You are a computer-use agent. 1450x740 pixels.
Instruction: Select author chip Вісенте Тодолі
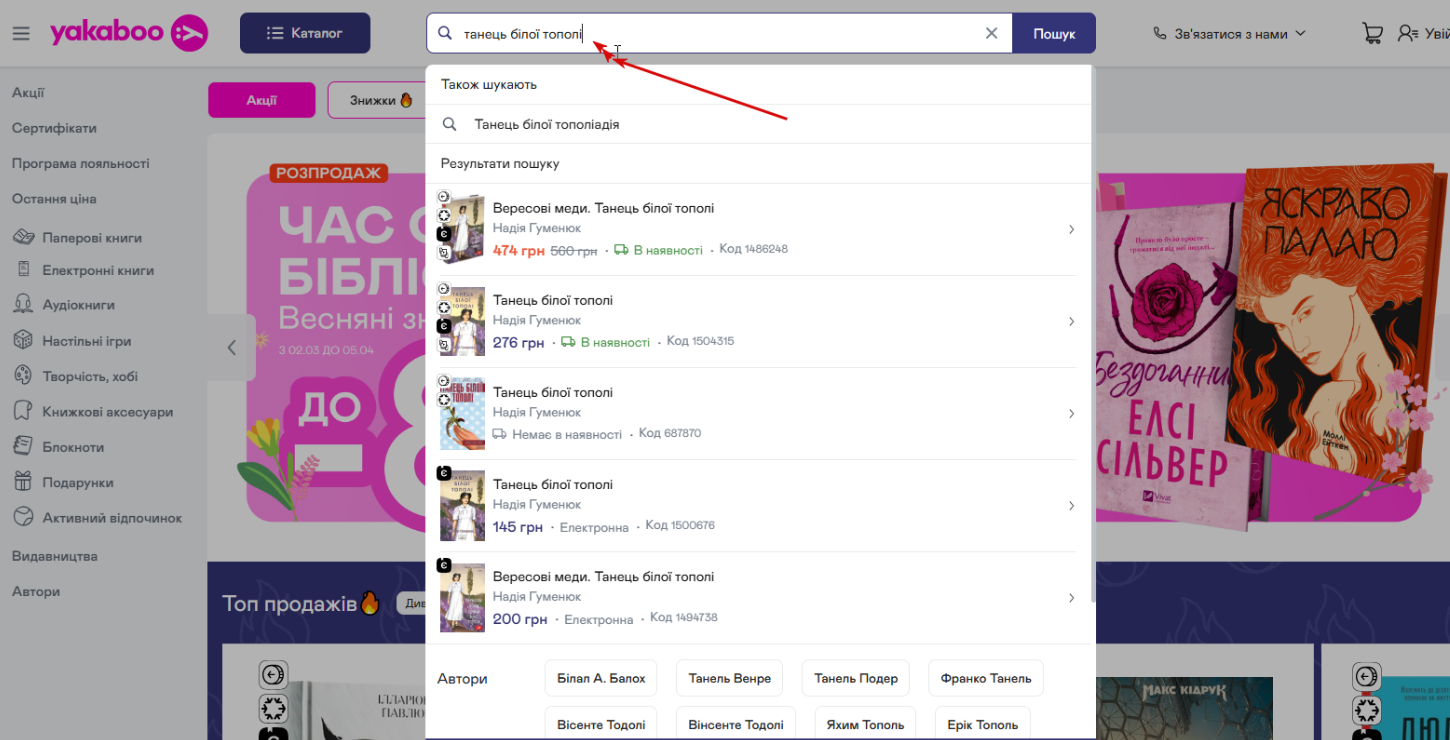tap(601, 724)
